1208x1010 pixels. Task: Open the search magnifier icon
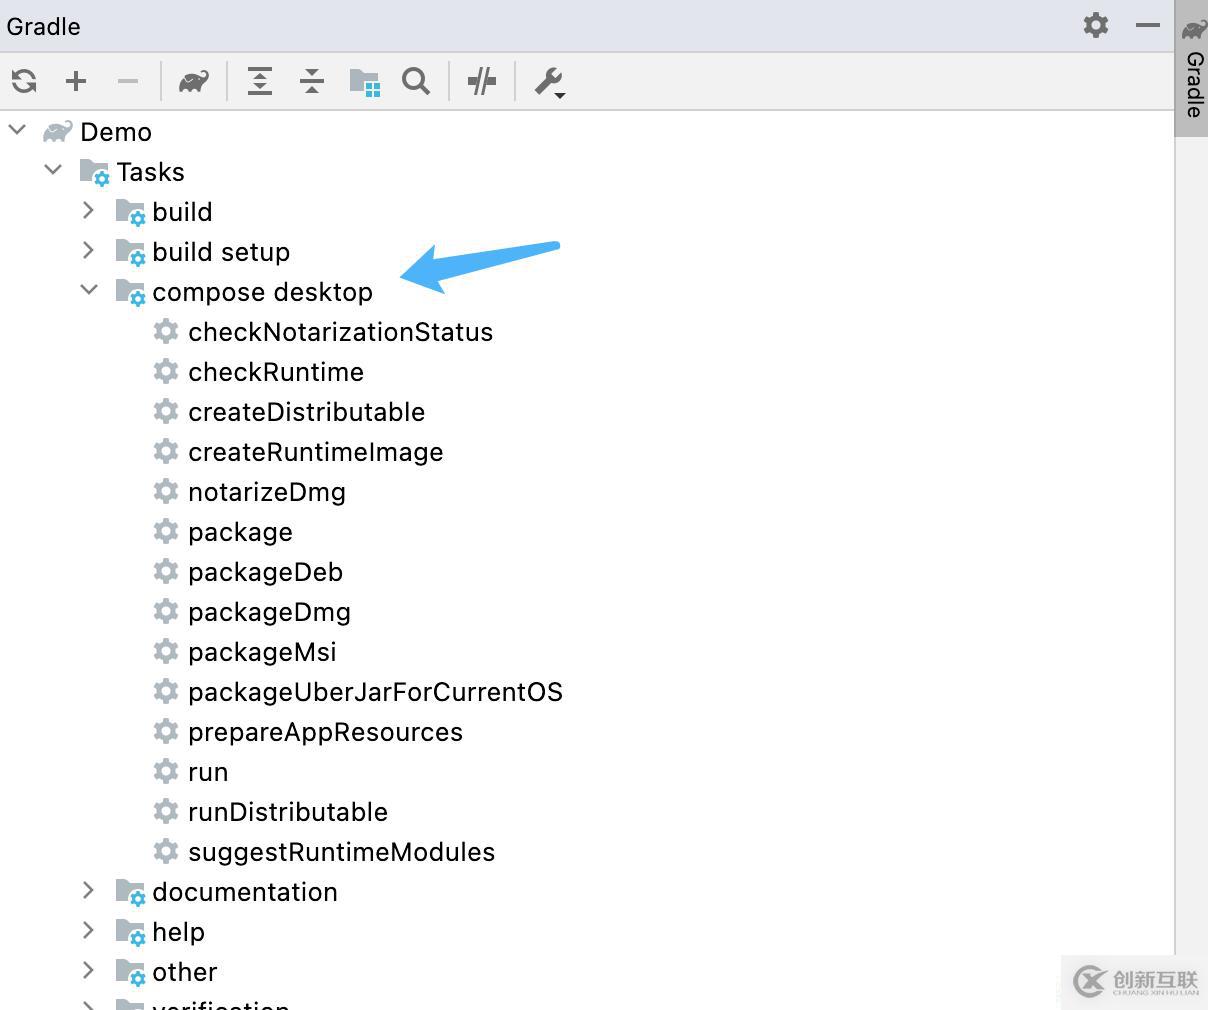416,81
